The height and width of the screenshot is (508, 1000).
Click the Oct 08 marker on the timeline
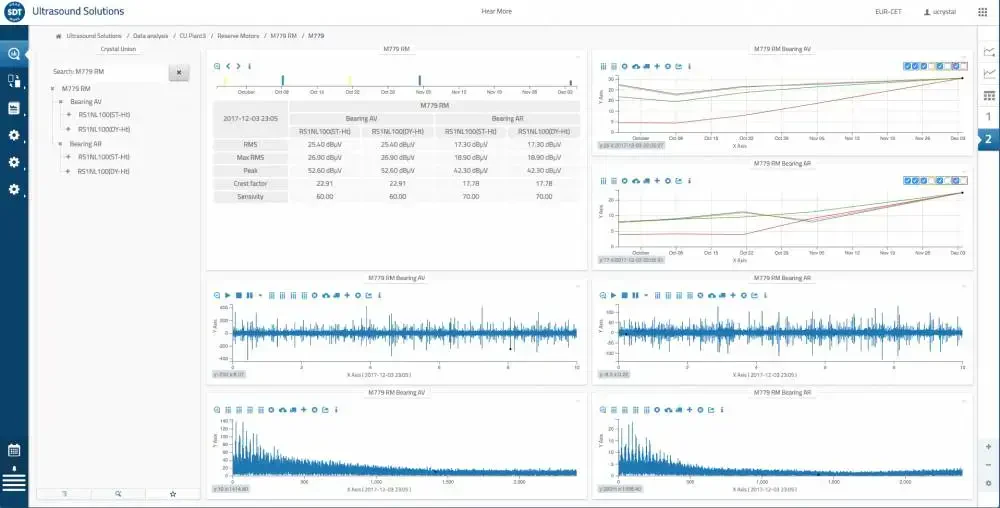pos(283,80)
